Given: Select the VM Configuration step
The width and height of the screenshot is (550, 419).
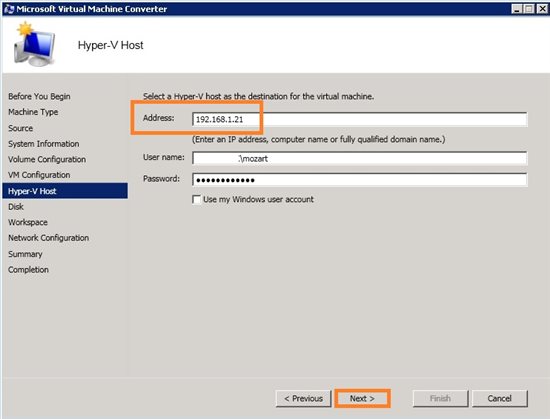Looking at the screenshot, I should tap(39, 175).
